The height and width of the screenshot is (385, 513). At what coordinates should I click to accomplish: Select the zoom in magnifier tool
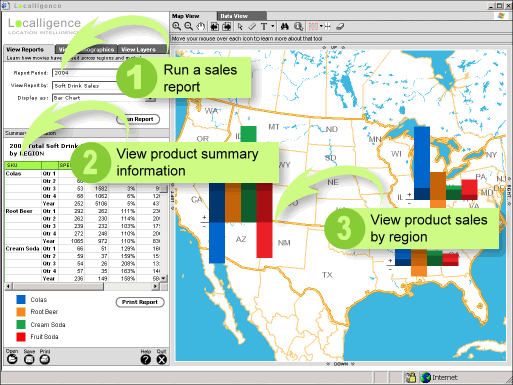coord(176,27)
